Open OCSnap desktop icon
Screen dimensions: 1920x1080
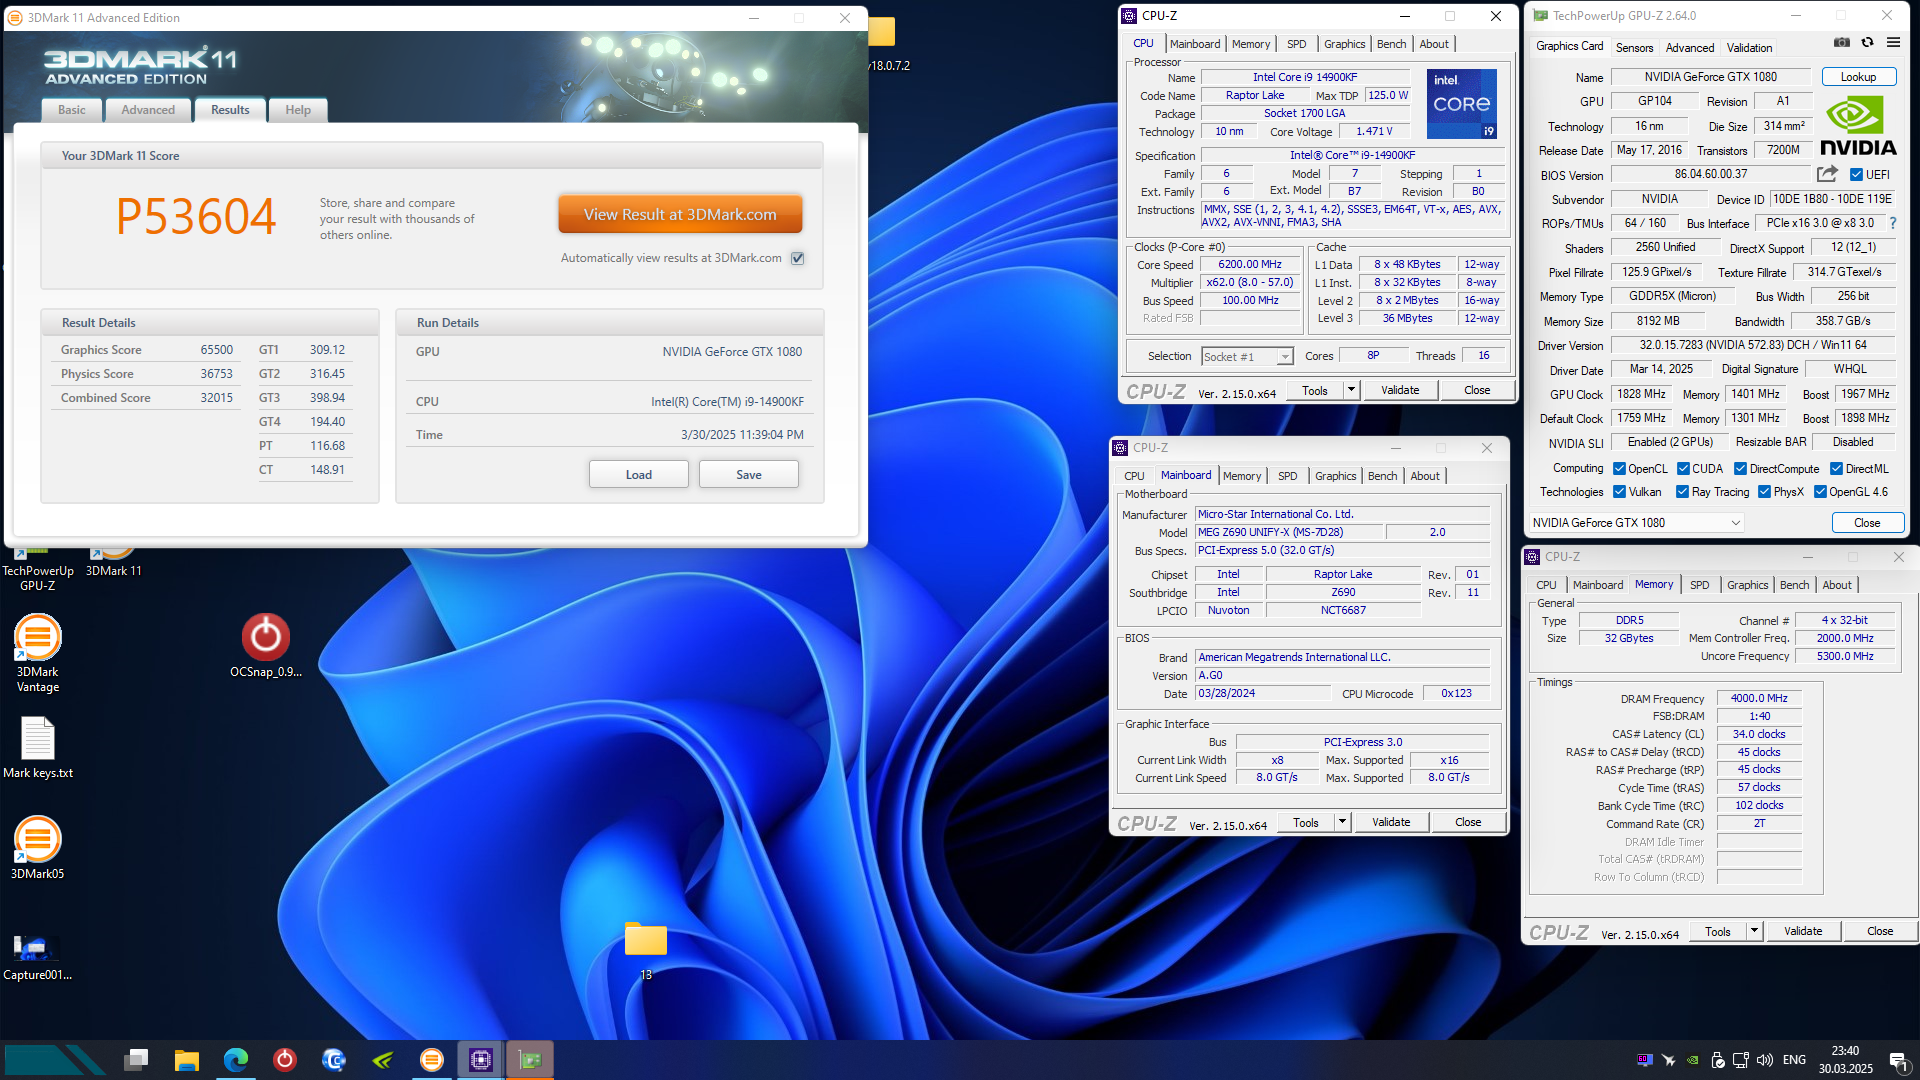click(x=266, y=645)
